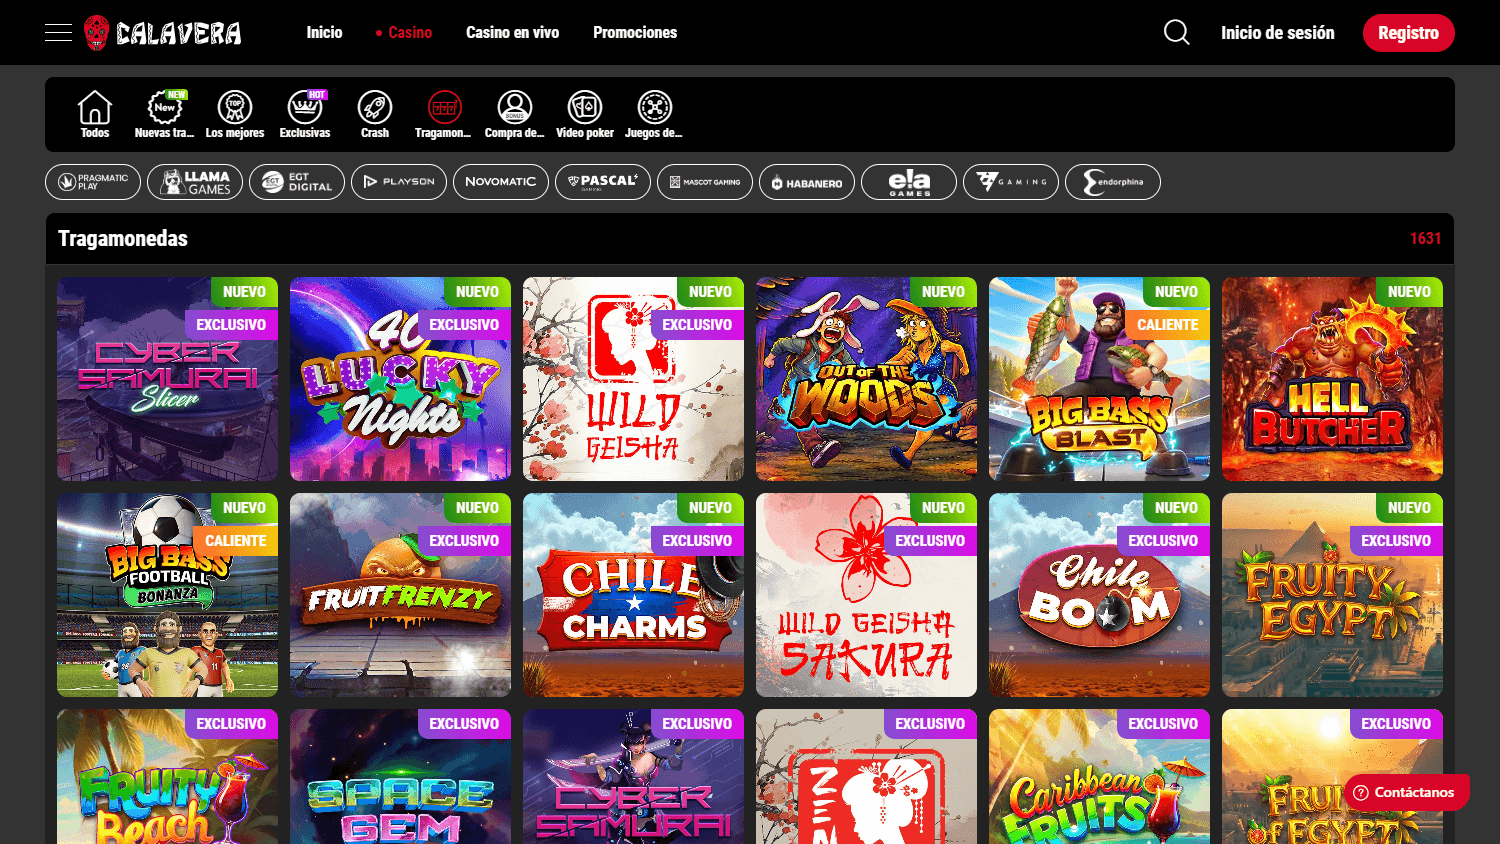
Task: Open Out of the Woods game
Action: point(866,379)
